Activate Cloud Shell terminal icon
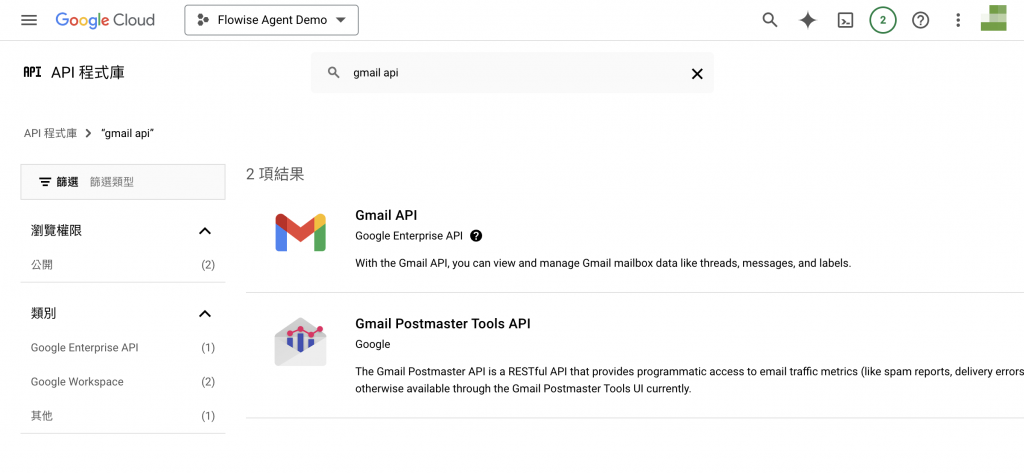The height and width of the screenshot is (473, 1024). (x=845, y=20)
